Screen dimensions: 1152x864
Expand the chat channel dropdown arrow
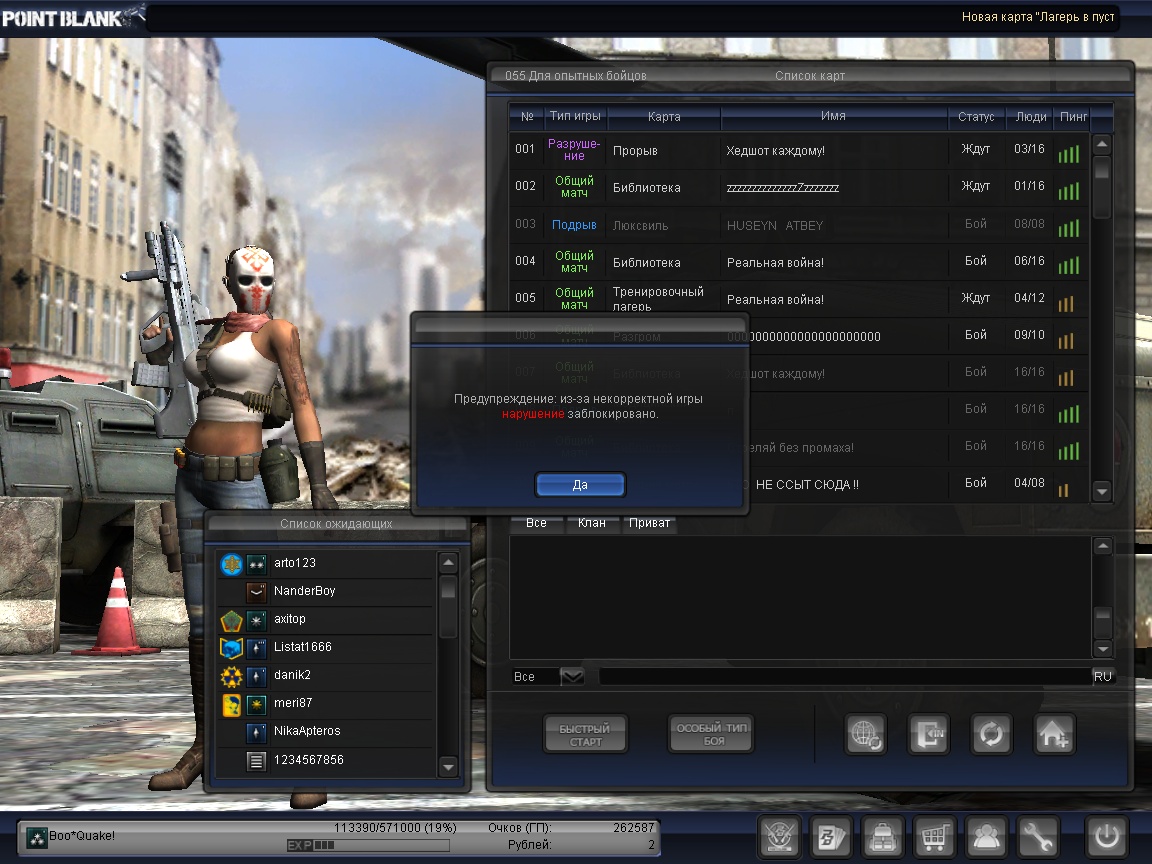coord(572,677)
